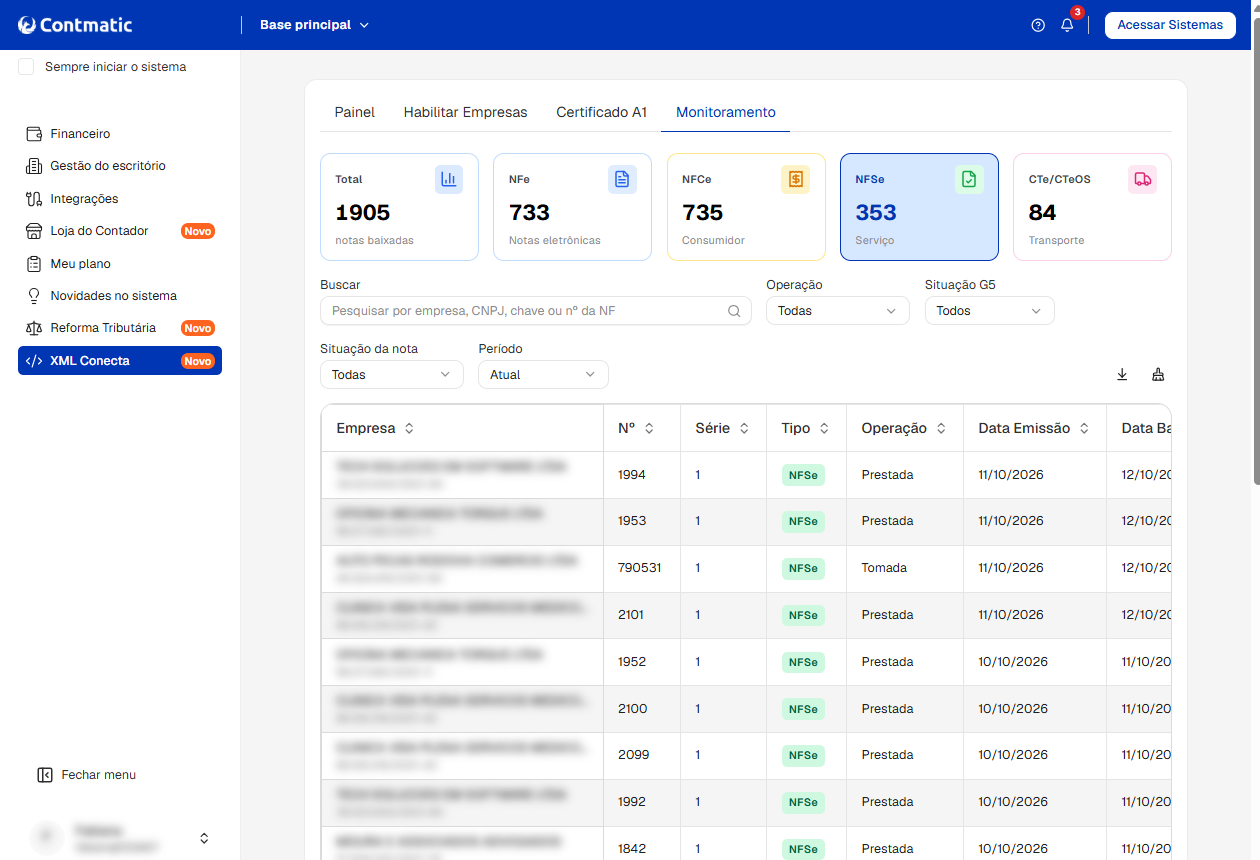This screenshot has width=1260, height=860.
Task: Switch to the Habilitar Empresas tab
Action: coord(466,112)
